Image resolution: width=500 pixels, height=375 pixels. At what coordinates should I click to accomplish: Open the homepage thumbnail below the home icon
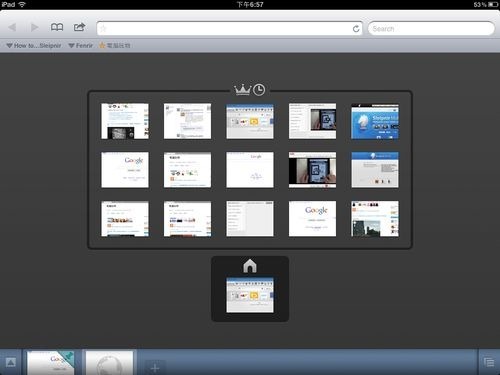(250, 295)
